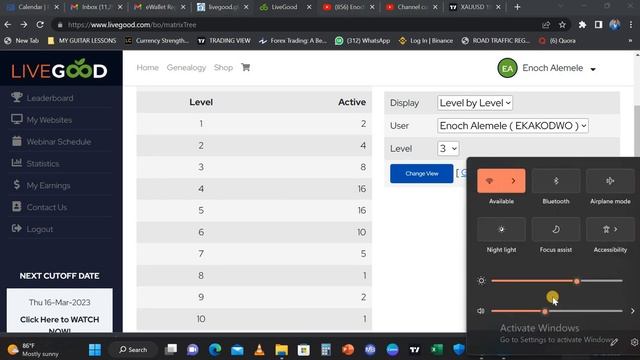The height and width of the screenshot is (360, 640).
Task: Toggle Night light
Action: point(501,229)
